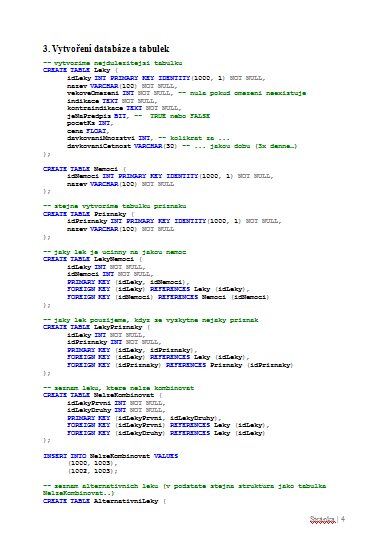390x545 pixels.
Task: Click the "jeNaPredpis BIT" line
Action: [138, 116]
